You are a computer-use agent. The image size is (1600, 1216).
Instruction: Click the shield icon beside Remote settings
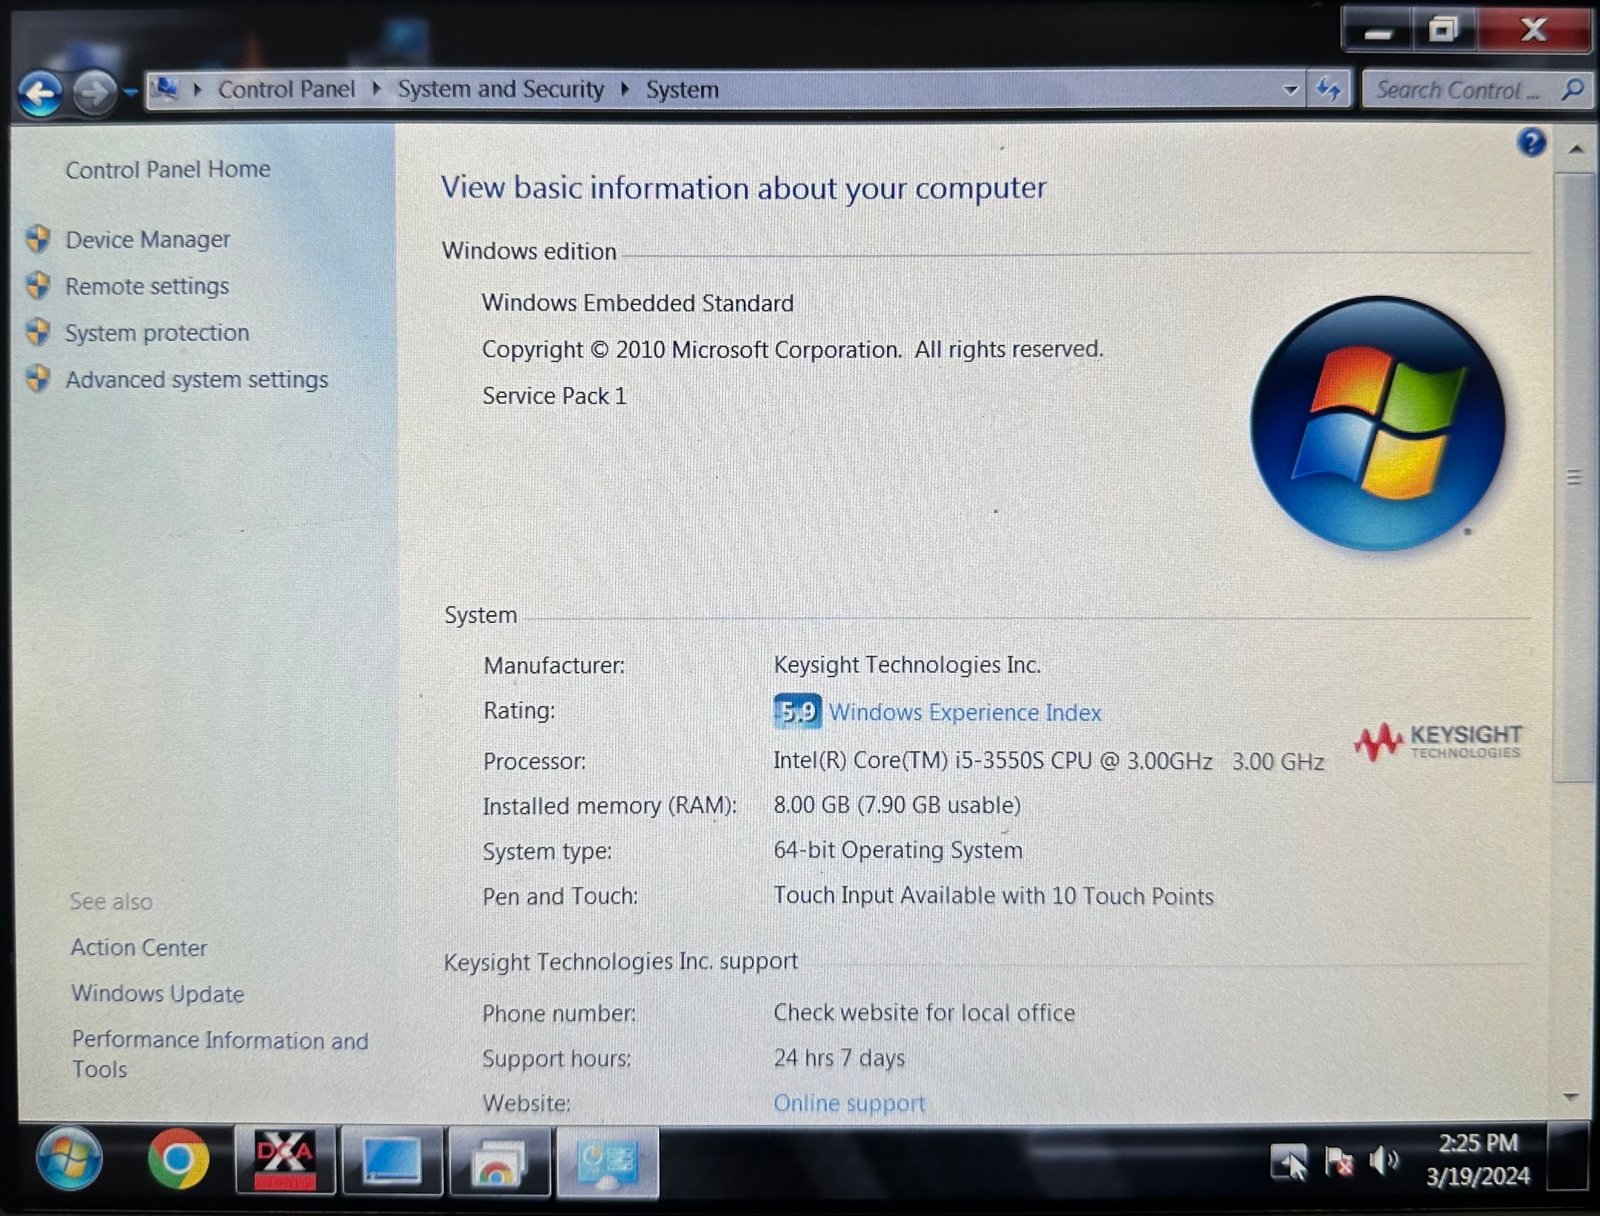pos(39,285)
